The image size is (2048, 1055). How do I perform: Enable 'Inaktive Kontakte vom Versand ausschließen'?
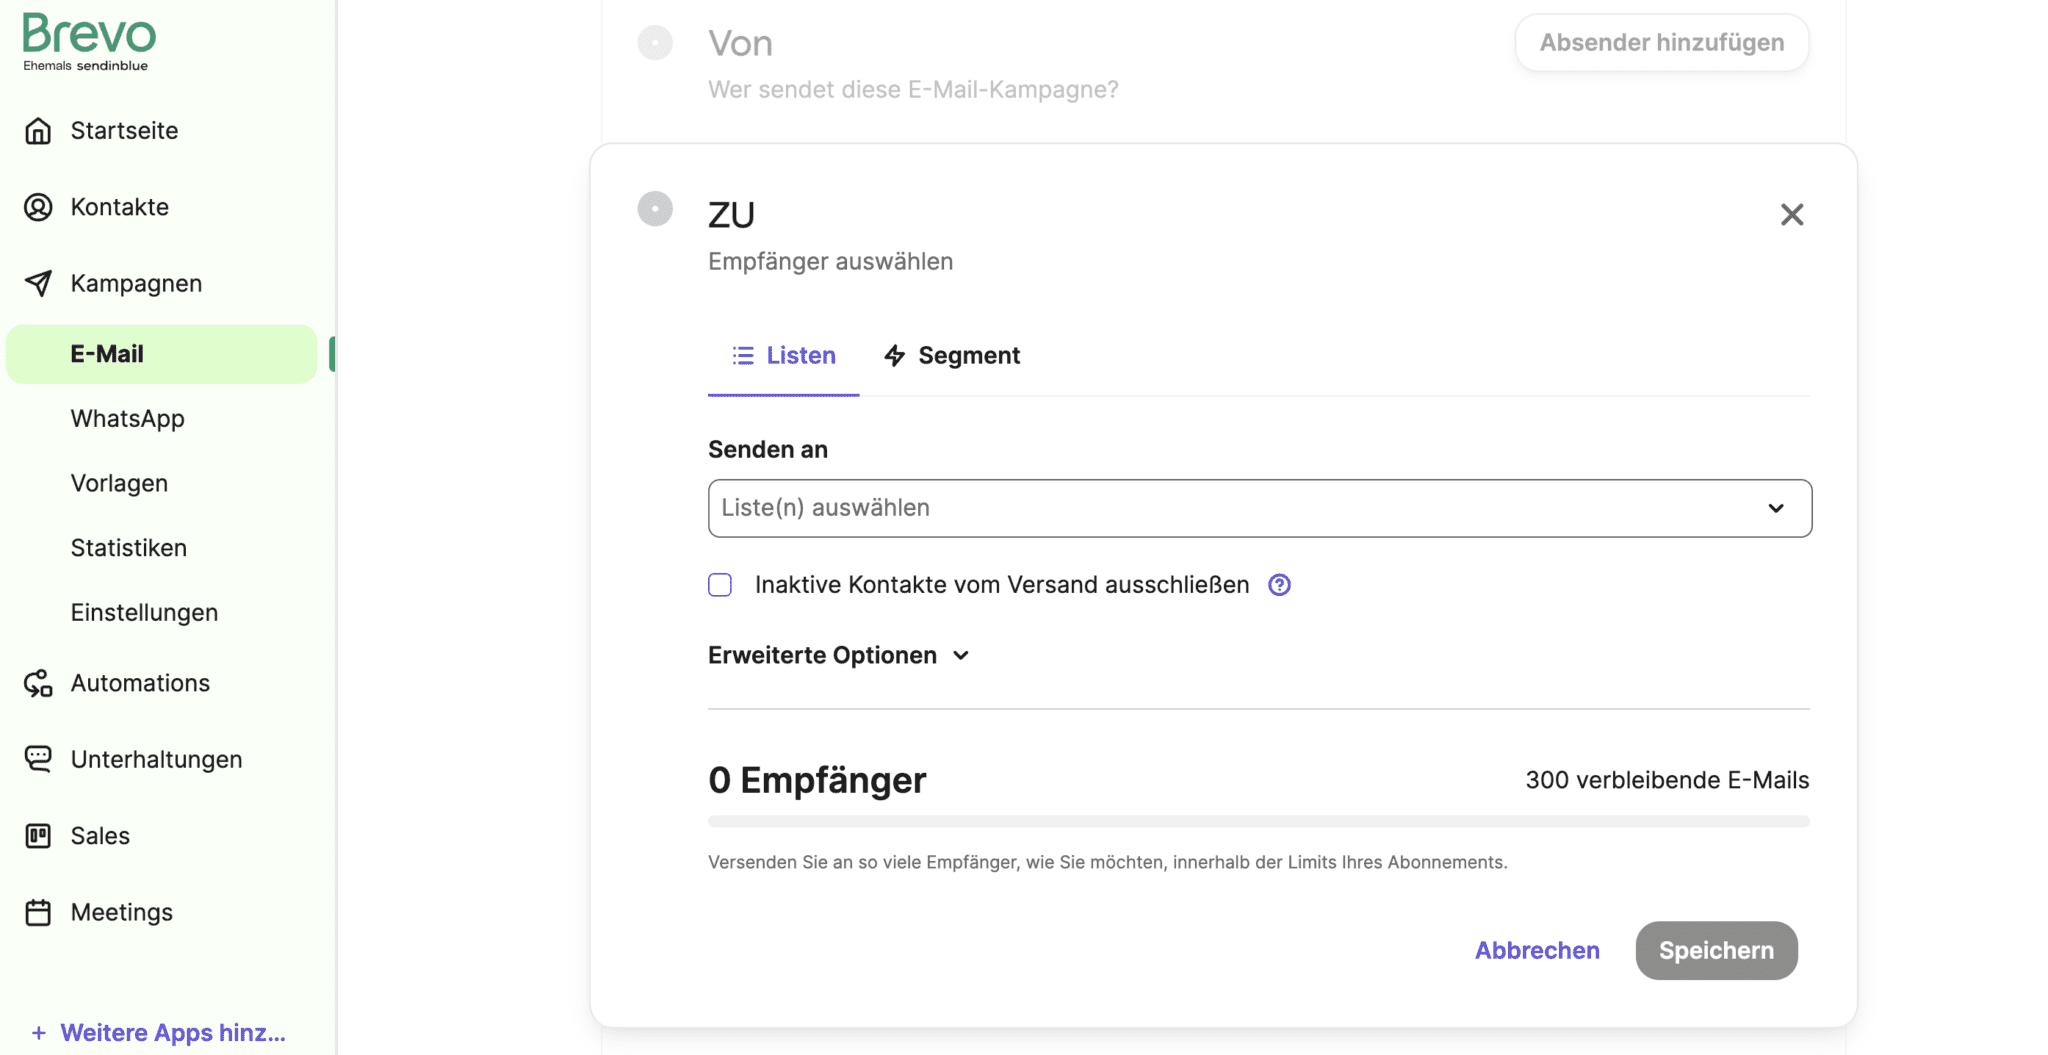(x=719, y=584)
